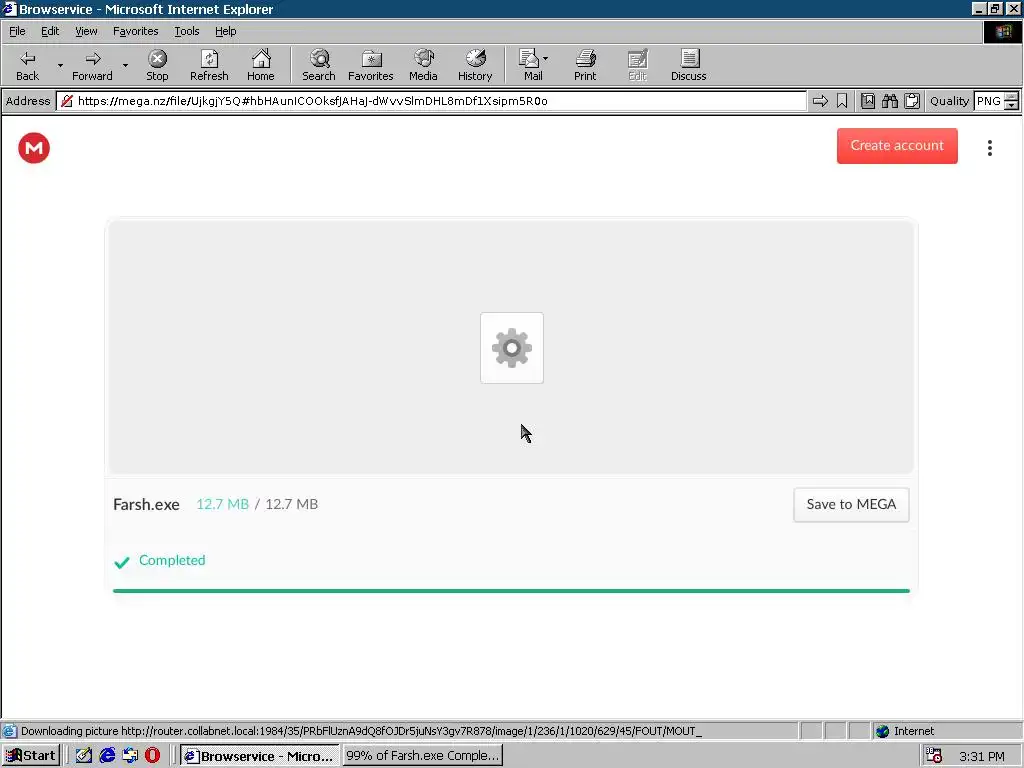
Task: Open the Mail toolbar button
Action: [530, 65]
